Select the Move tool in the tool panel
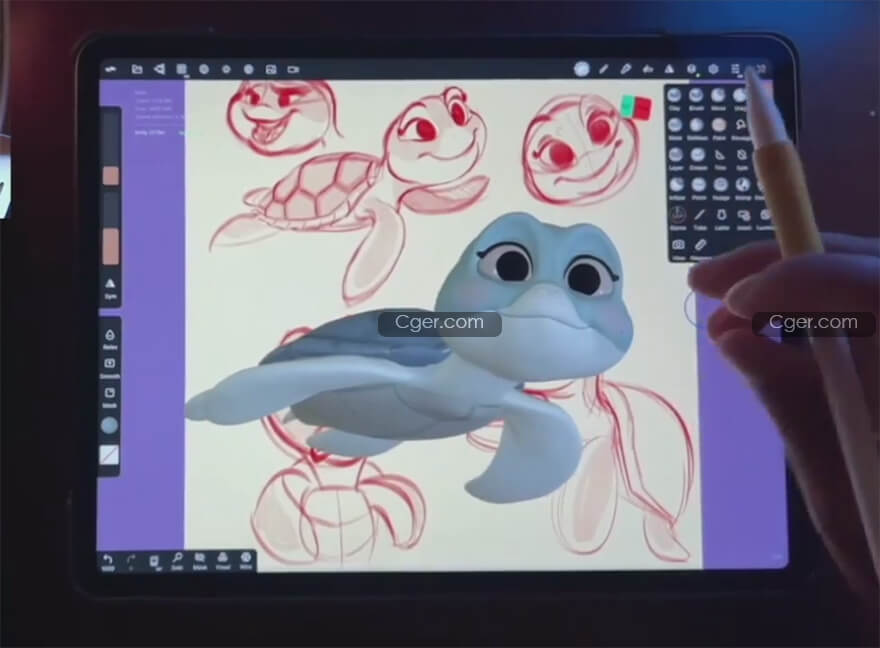Viewport: 880px width, 648px height. (x=718, y=98)
